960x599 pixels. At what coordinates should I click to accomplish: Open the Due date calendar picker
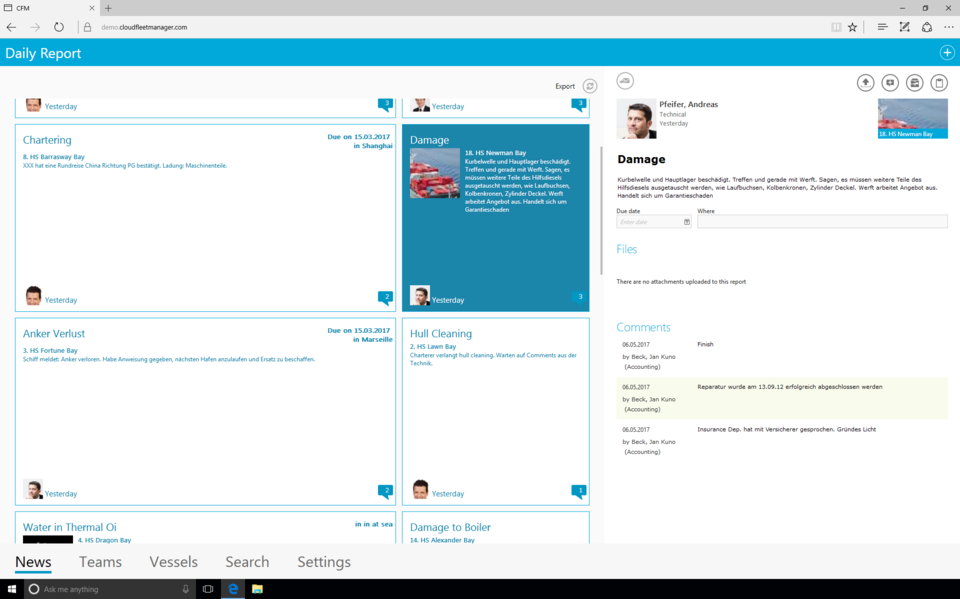point(687,222)
